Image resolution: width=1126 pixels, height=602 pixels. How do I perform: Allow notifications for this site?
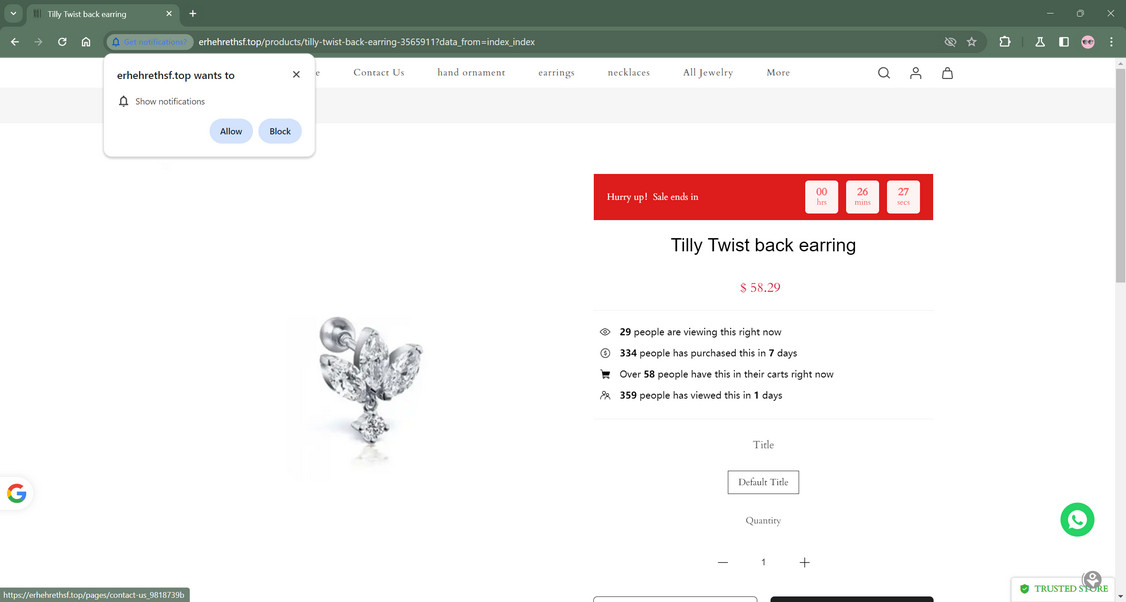(231, 131)
